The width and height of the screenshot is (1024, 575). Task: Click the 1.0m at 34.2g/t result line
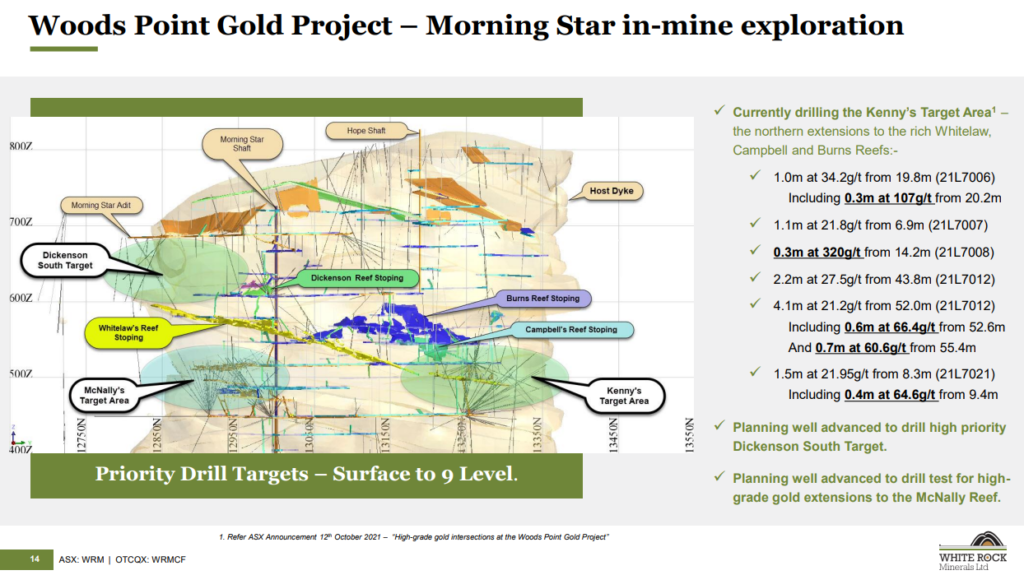coord(884,178)
